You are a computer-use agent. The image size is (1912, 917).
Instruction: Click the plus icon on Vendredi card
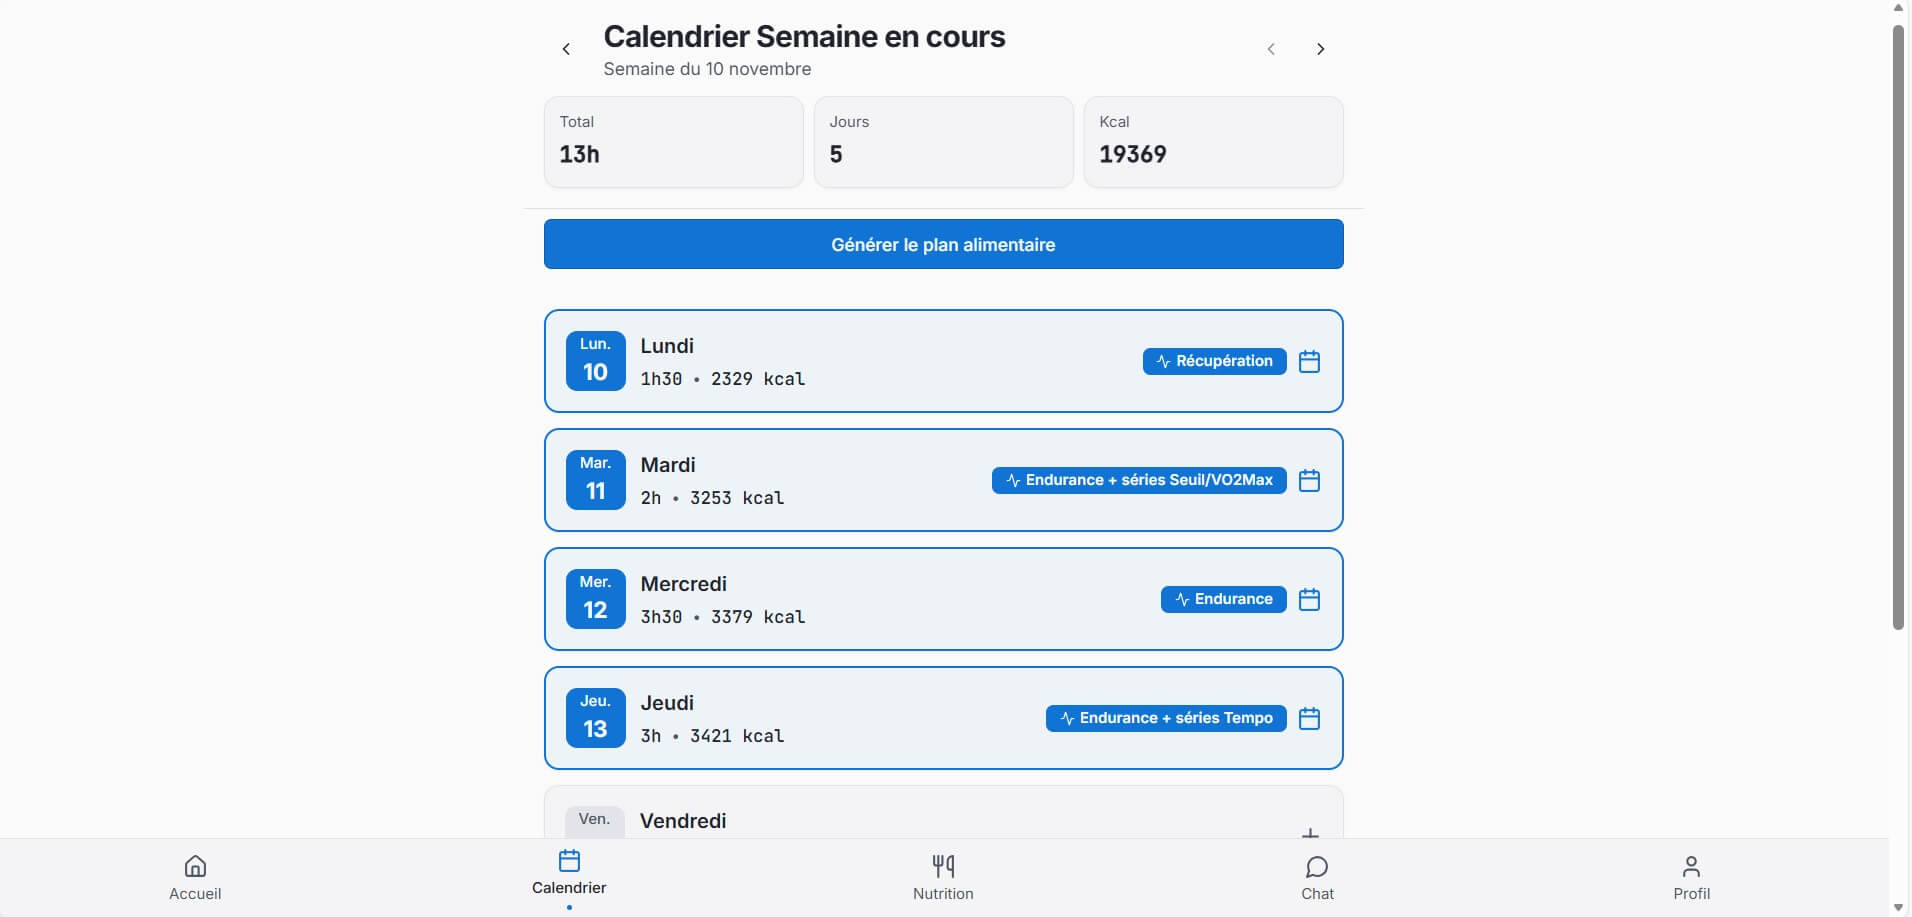click(x=1310, y=832)
